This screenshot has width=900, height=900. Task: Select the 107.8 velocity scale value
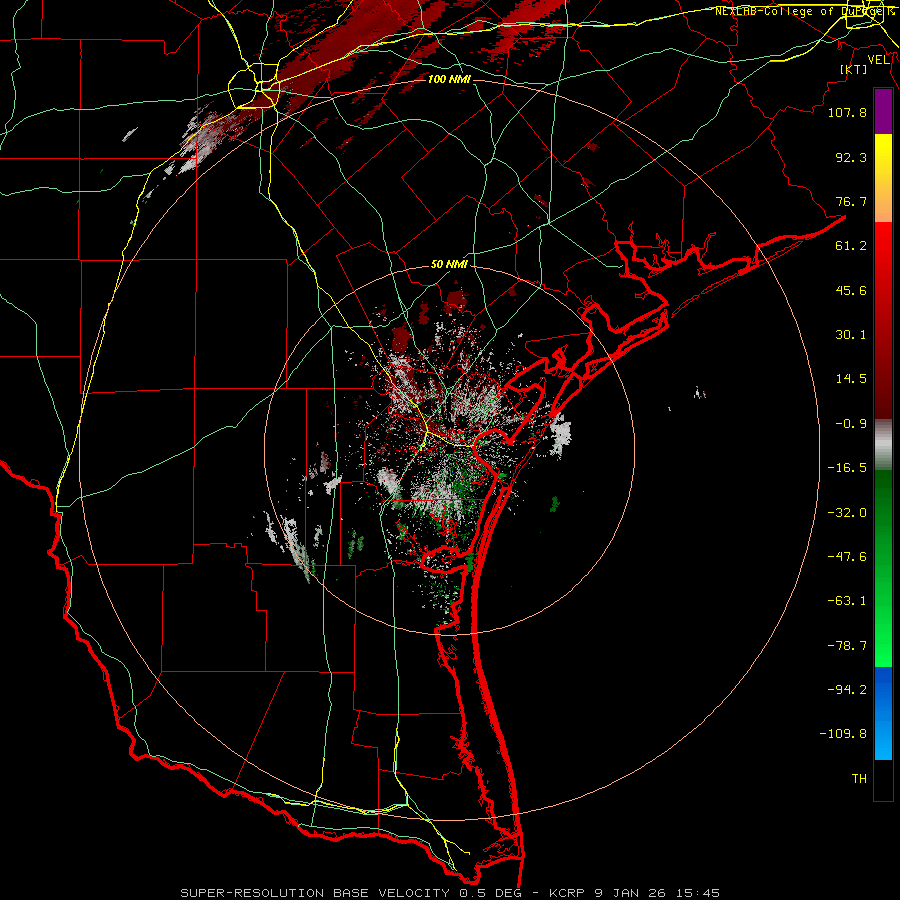(847, 112)
